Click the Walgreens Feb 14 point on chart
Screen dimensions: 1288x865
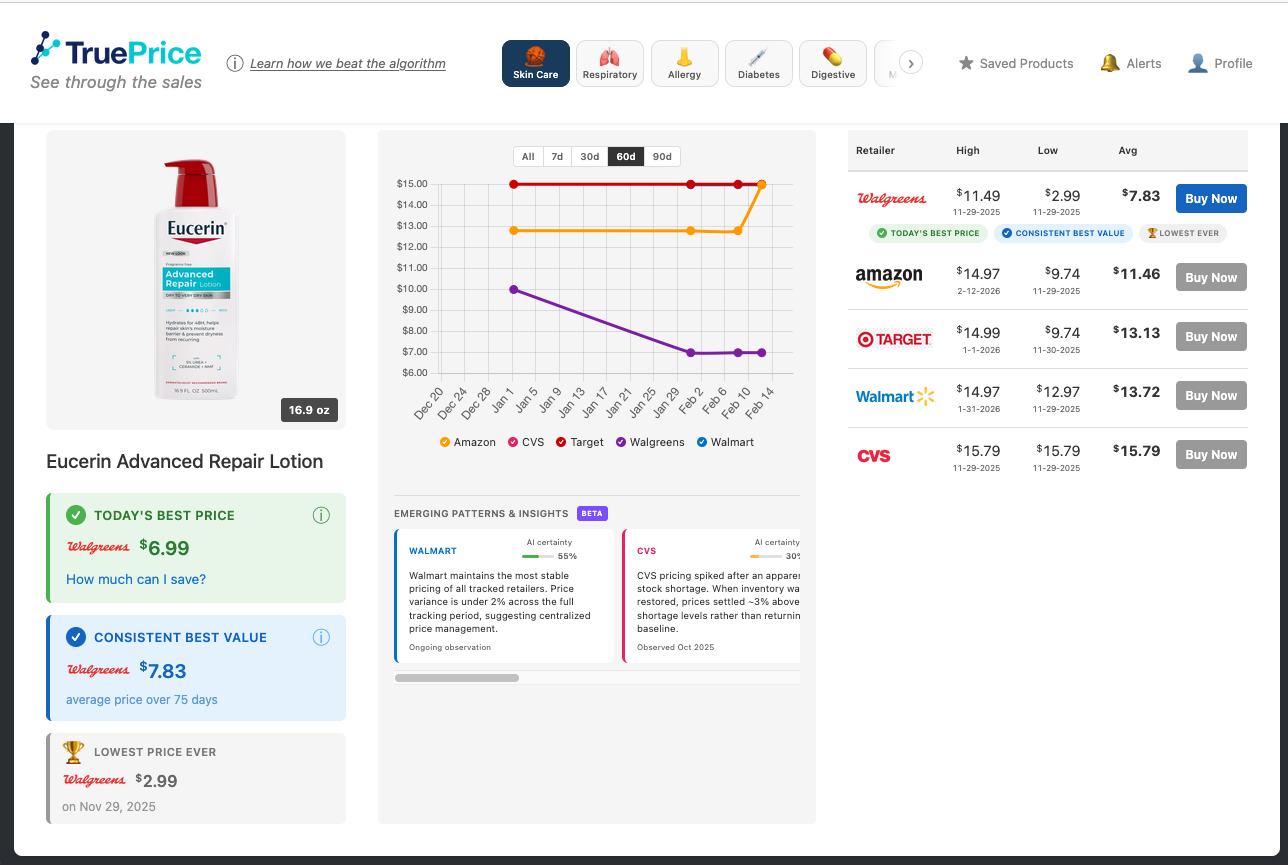[x=762, y=352]
